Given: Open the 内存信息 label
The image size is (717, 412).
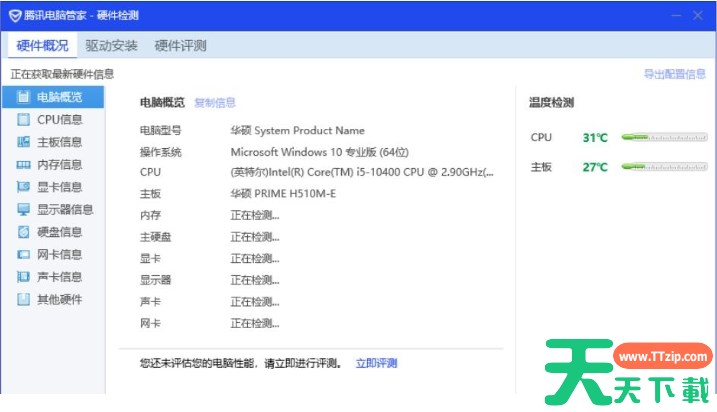Looking at the screenshot, I should 59,165.
